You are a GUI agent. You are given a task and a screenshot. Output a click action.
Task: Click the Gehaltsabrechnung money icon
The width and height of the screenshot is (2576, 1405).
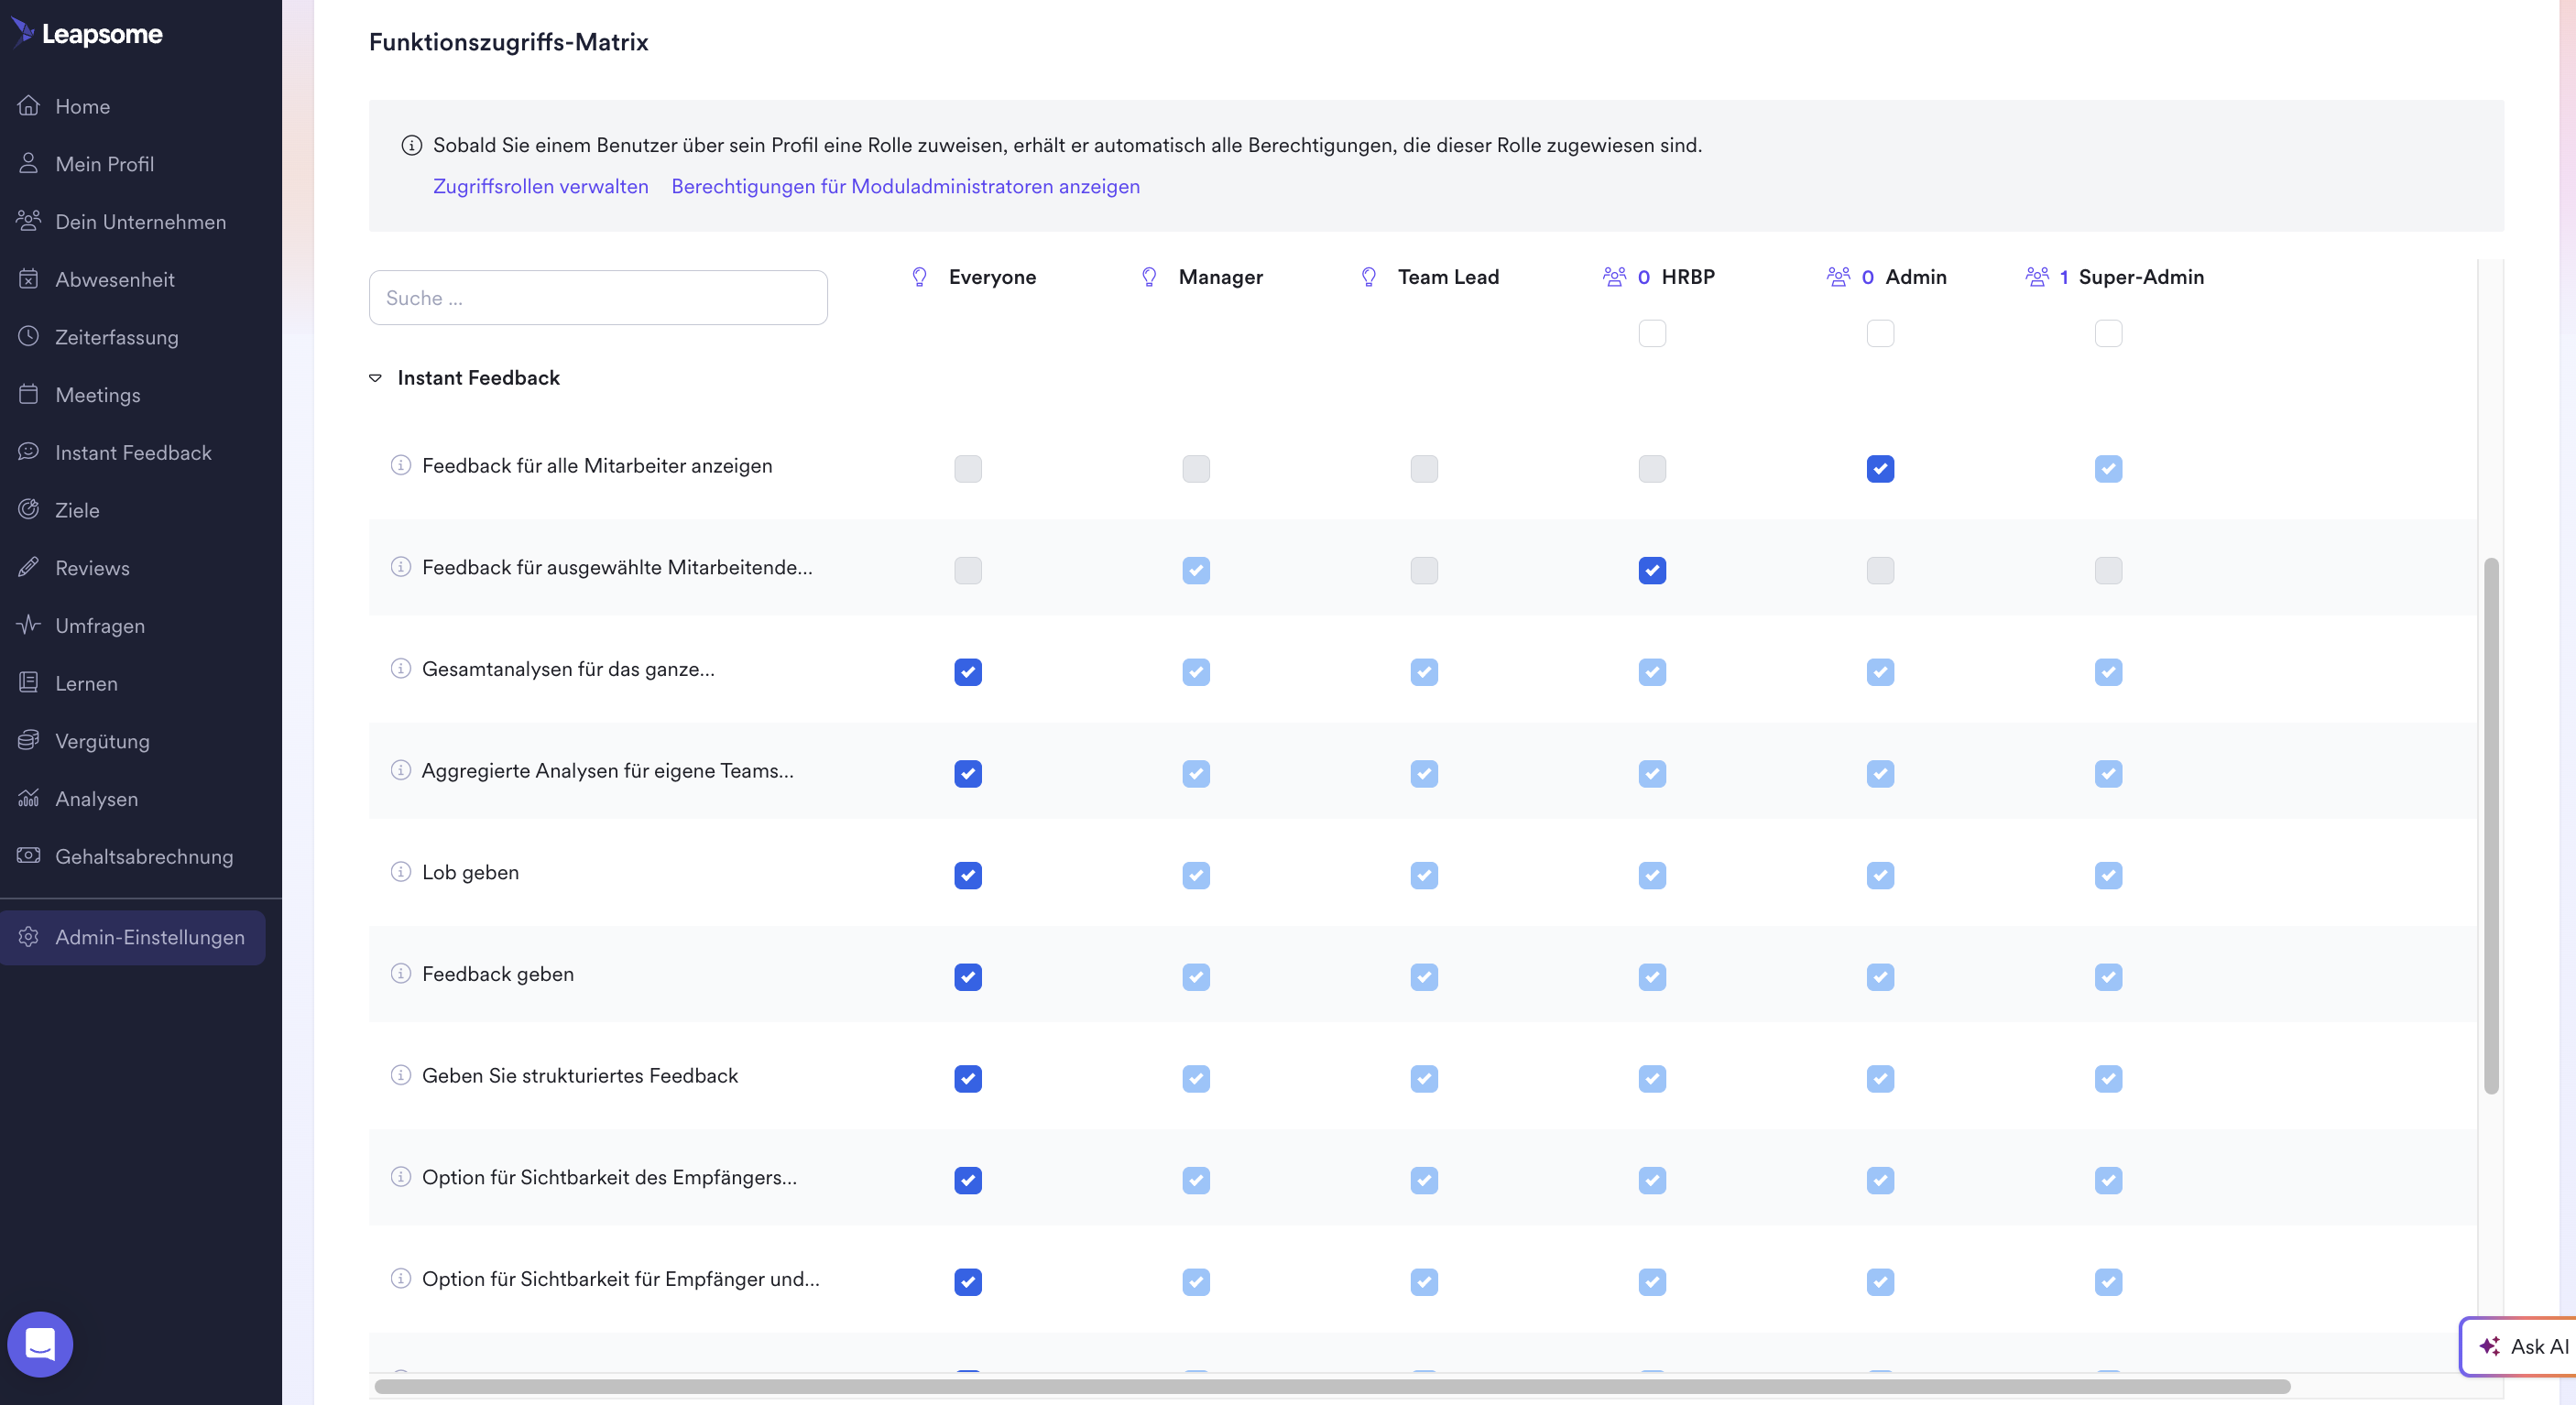tap(29, 855)
